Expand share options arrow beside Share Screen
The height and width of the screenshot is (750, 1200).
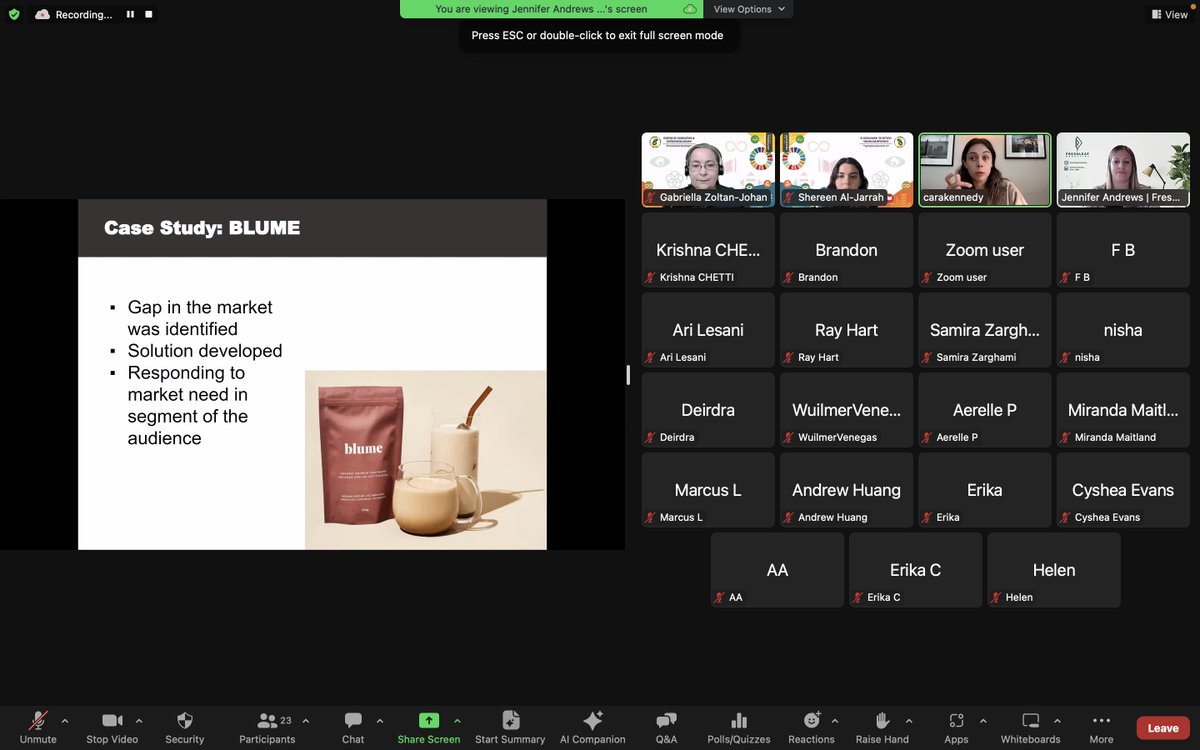[x=457, y=720]
